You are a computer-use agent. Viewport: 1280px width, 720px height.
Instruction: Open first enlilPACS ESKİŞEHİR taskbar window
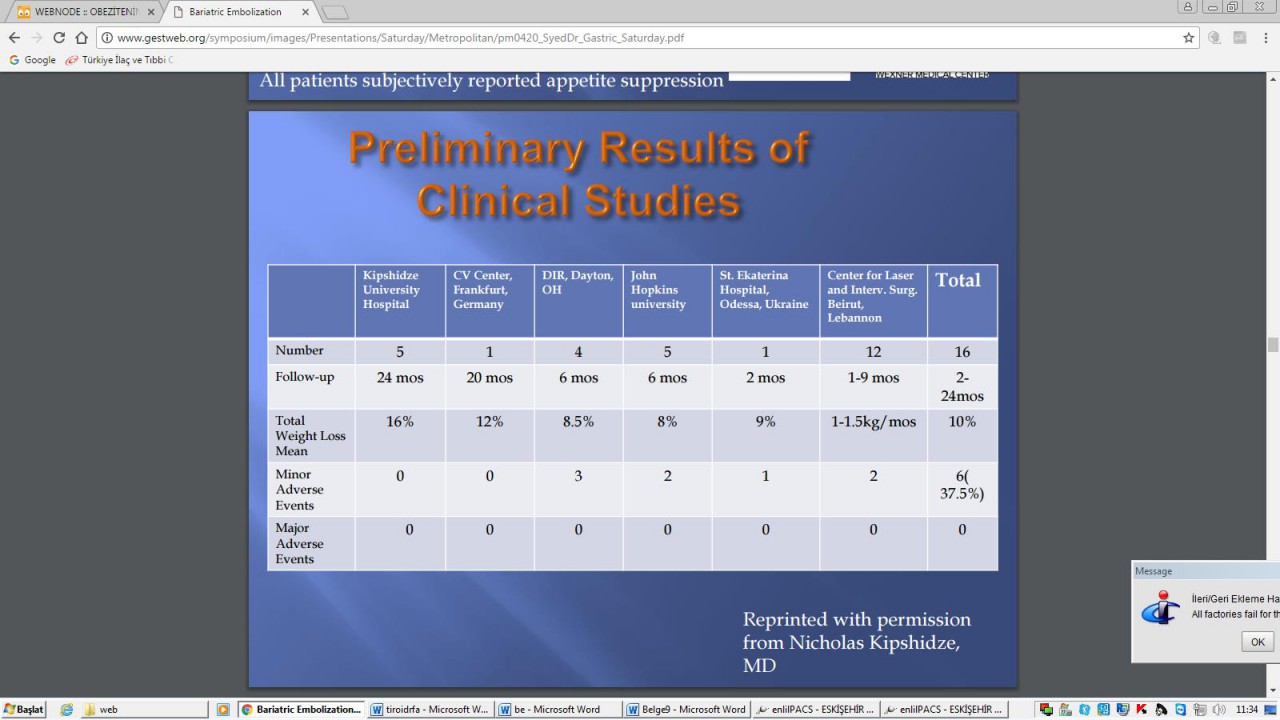(x=815, y=709)
